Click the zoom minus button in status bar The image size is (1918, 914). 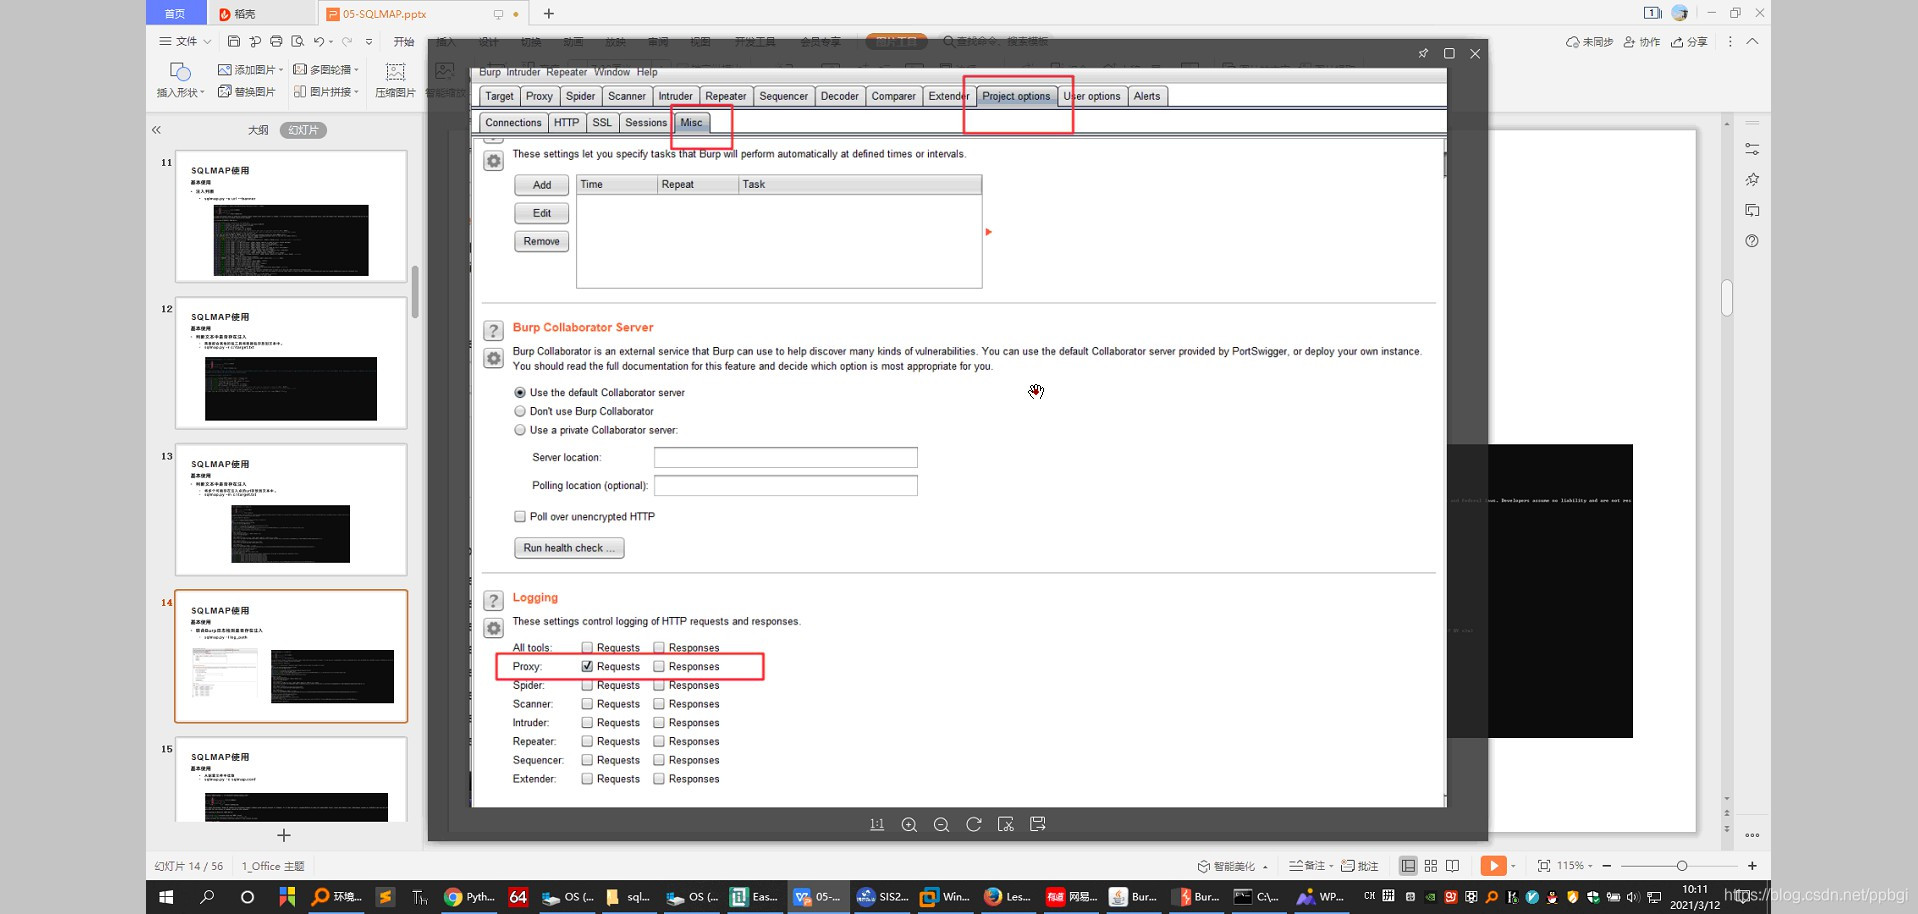point(1607,866)
